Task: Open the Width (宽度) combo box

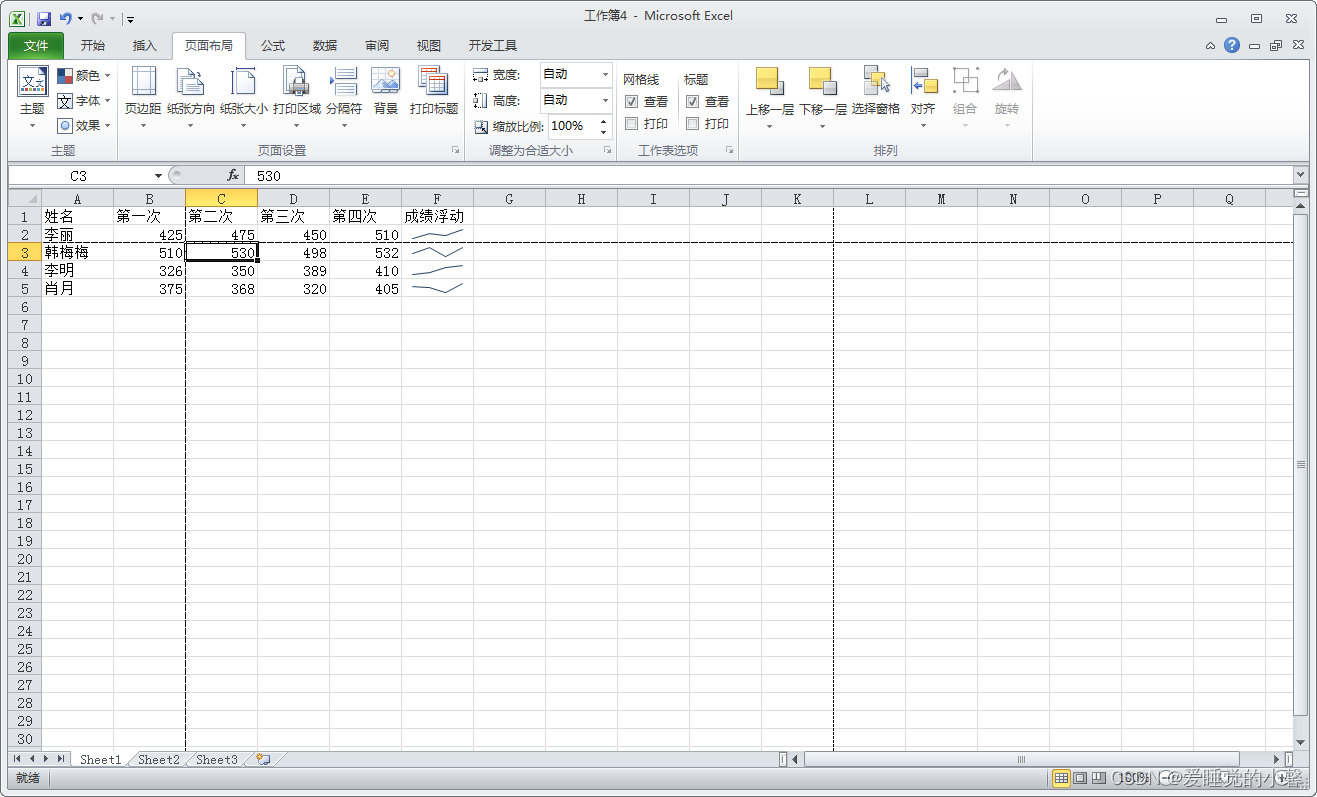Action: [x=576, y=75]
